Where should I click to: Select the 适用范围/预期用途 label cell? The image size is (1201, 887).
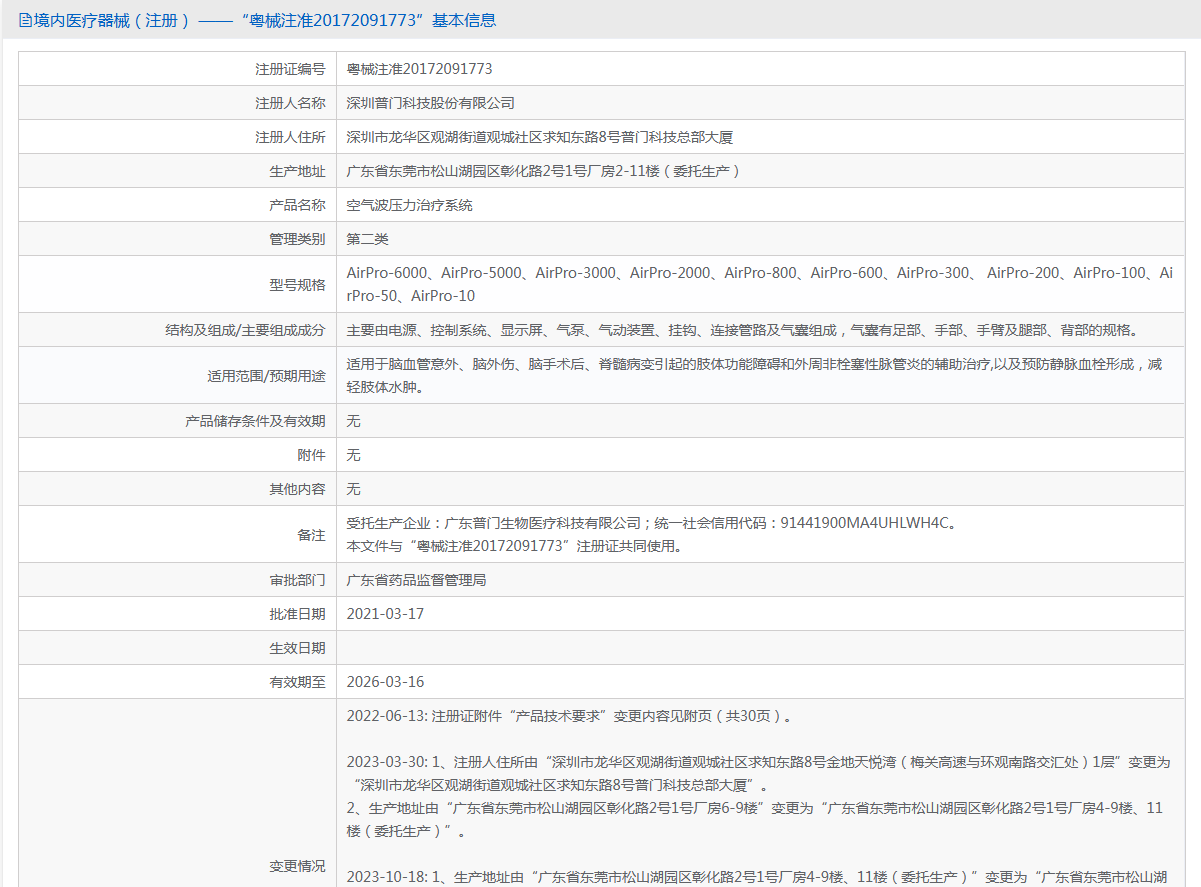178,375
